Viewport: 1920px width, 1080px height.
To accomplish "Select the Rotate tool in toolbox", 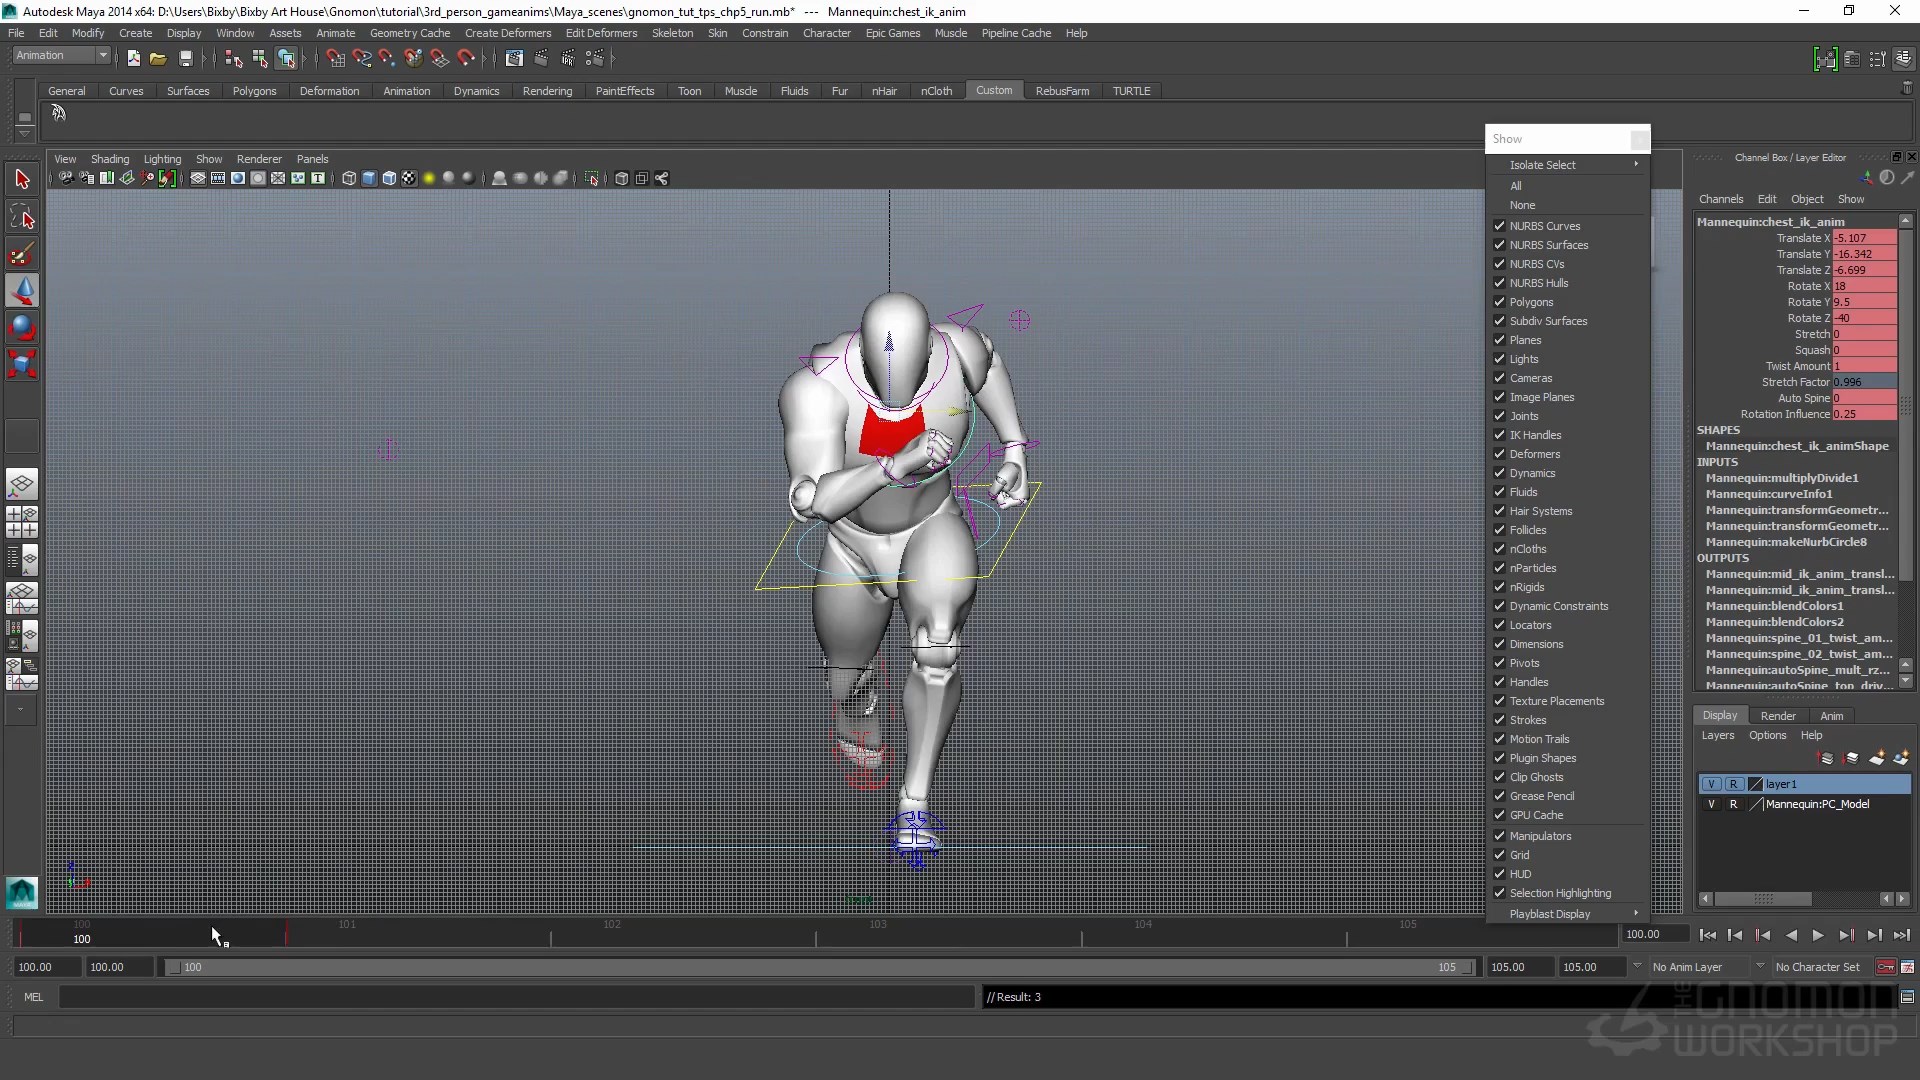I will click(22, 328).
